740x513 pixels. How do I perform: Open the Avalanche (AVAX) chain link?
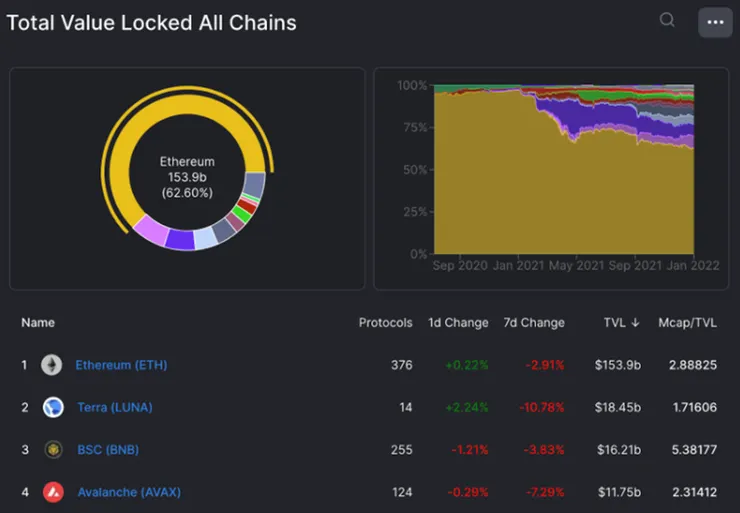tap(129, 492)
